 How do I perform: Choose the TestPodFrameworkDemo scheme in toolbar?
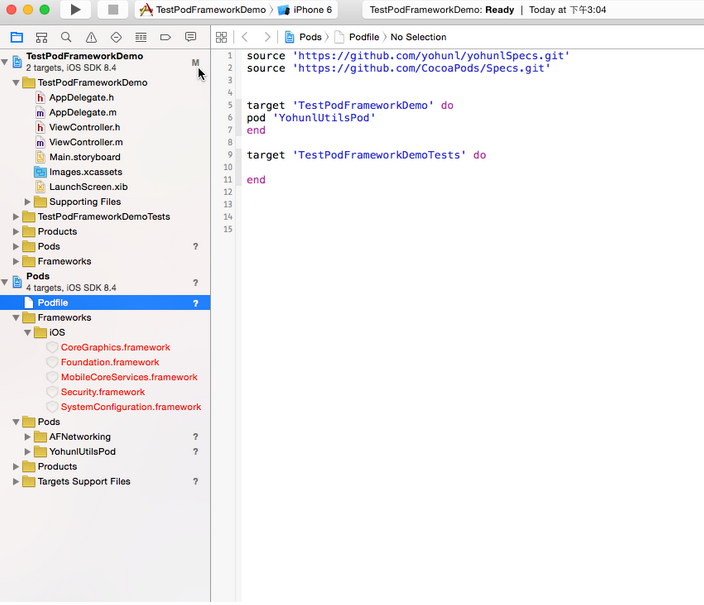203,10
